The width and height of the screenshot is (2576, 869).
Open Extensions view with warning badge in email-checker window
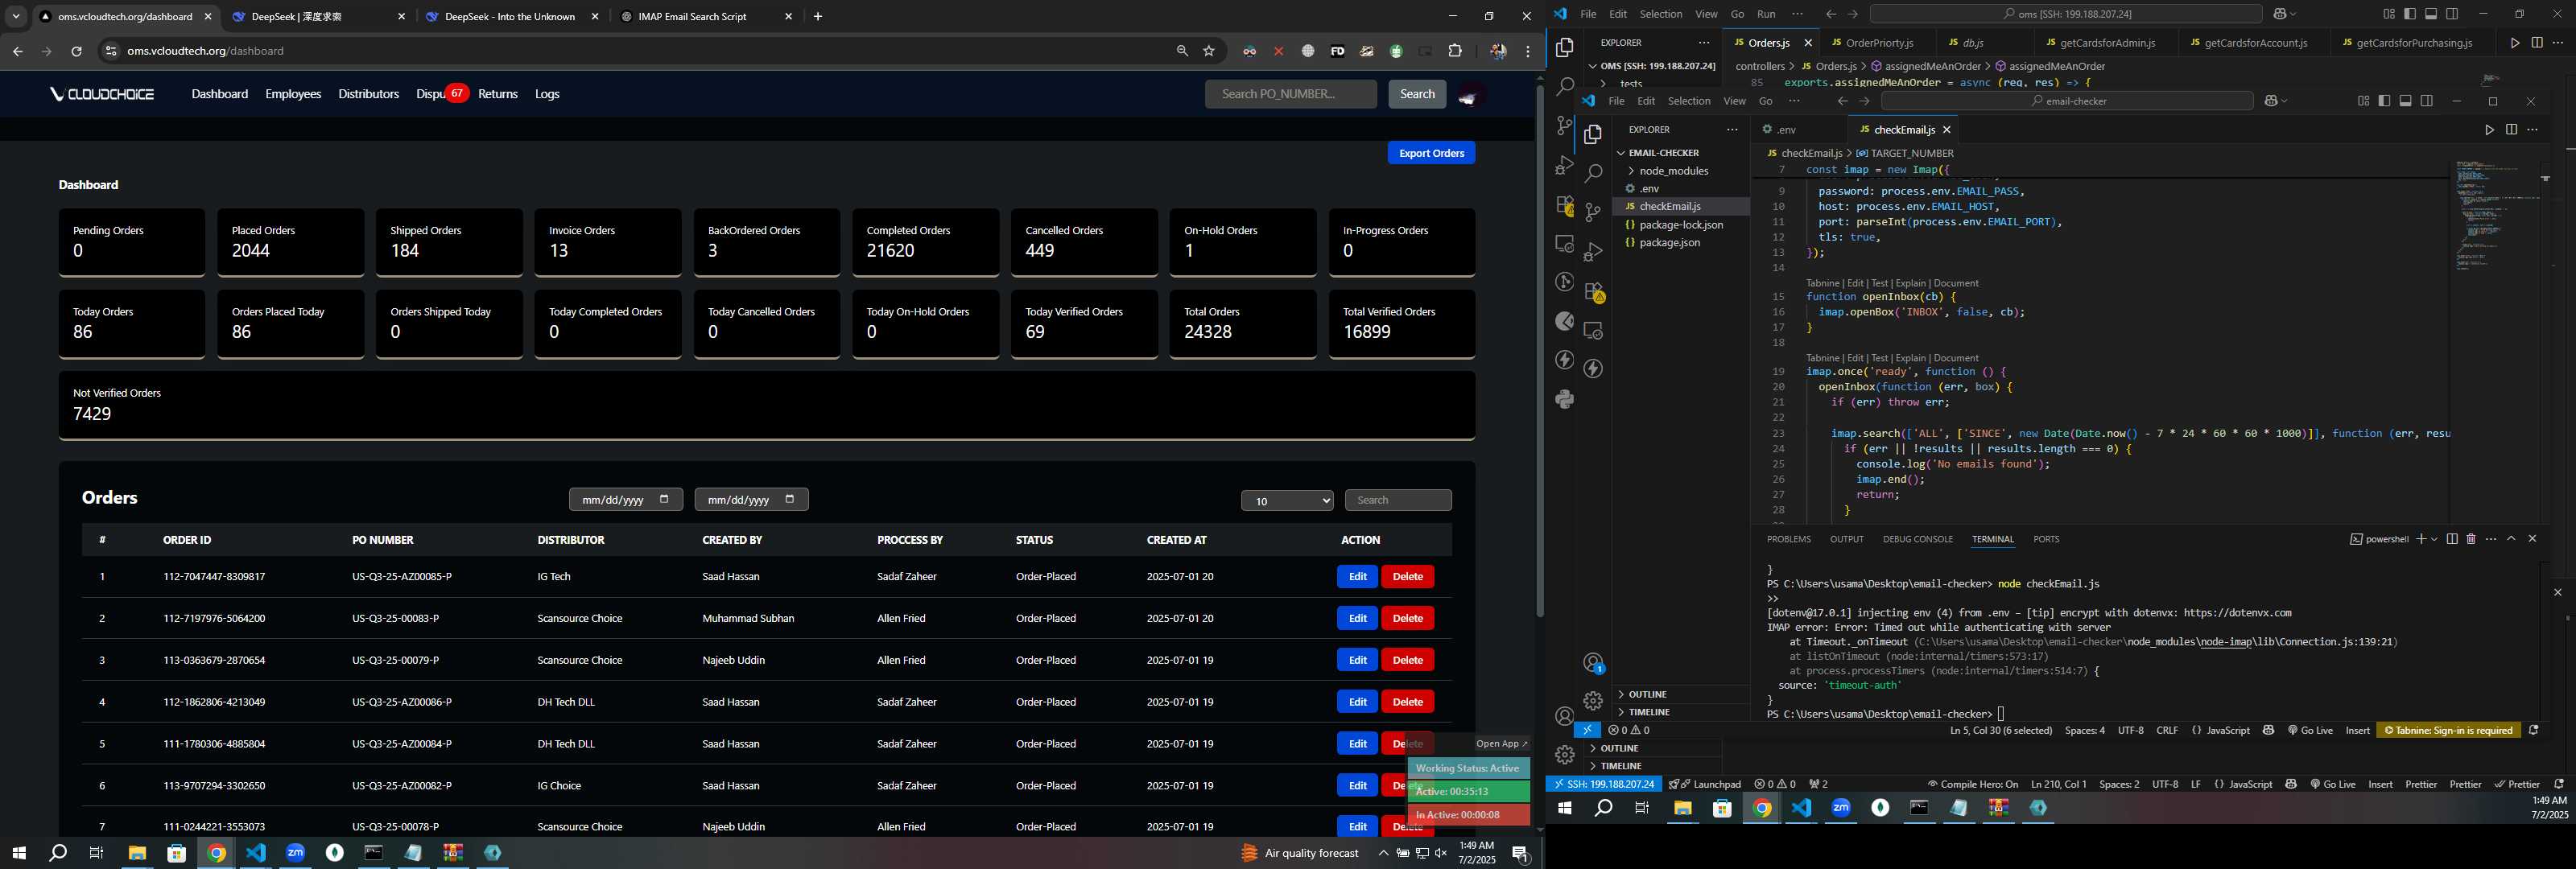point(1593,291)
